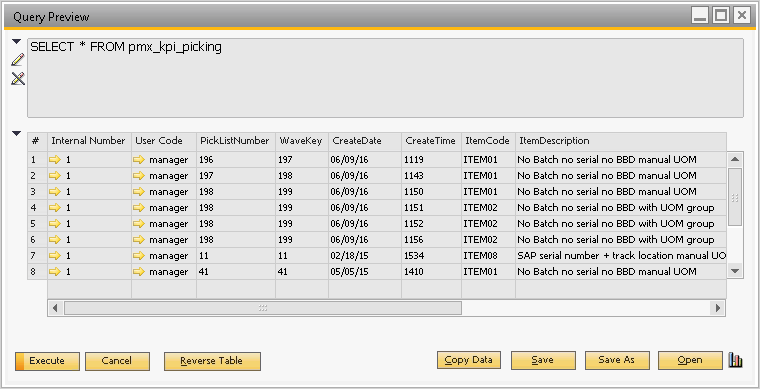The width and height of the screenshot is (760, 389).
Task: Click the CreateTime column header
Action: pyautogui.click(x=431, y=141)
